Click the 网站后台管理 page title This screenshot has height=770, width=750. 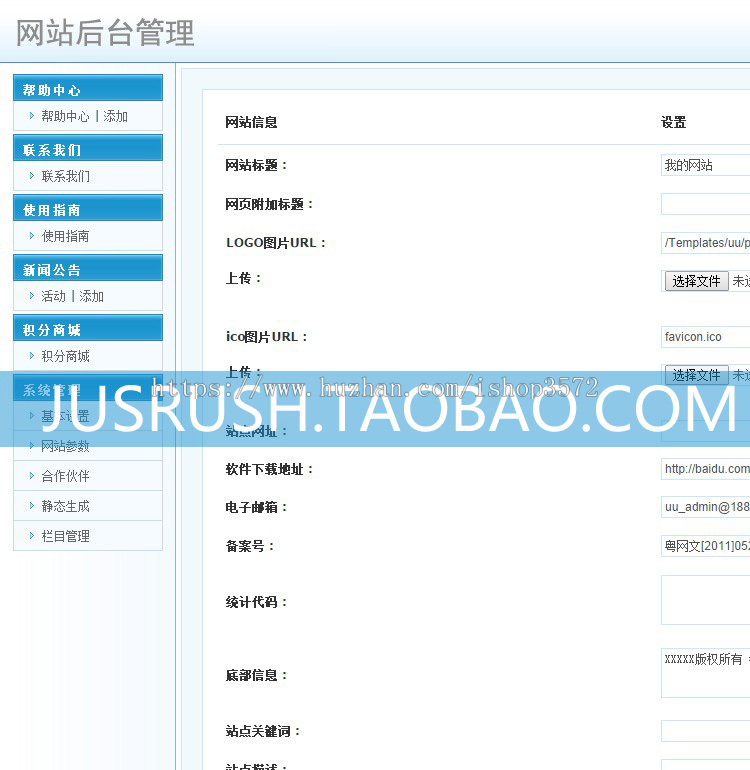click(x=105, y=32)
